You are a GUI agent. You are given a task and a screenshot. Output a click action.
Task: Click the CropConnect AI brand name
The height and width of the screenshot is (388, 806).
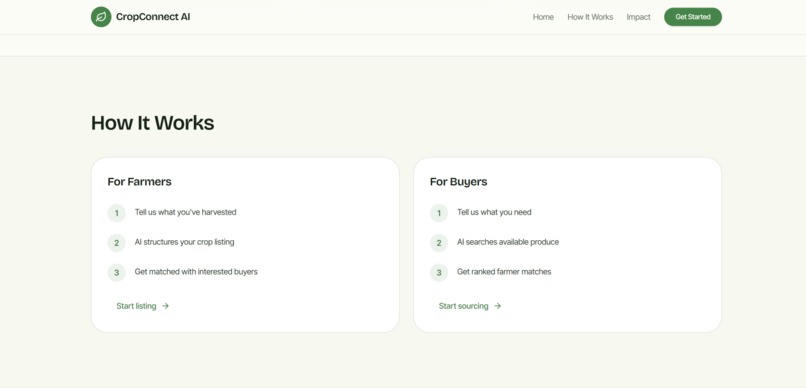(153, 17)
